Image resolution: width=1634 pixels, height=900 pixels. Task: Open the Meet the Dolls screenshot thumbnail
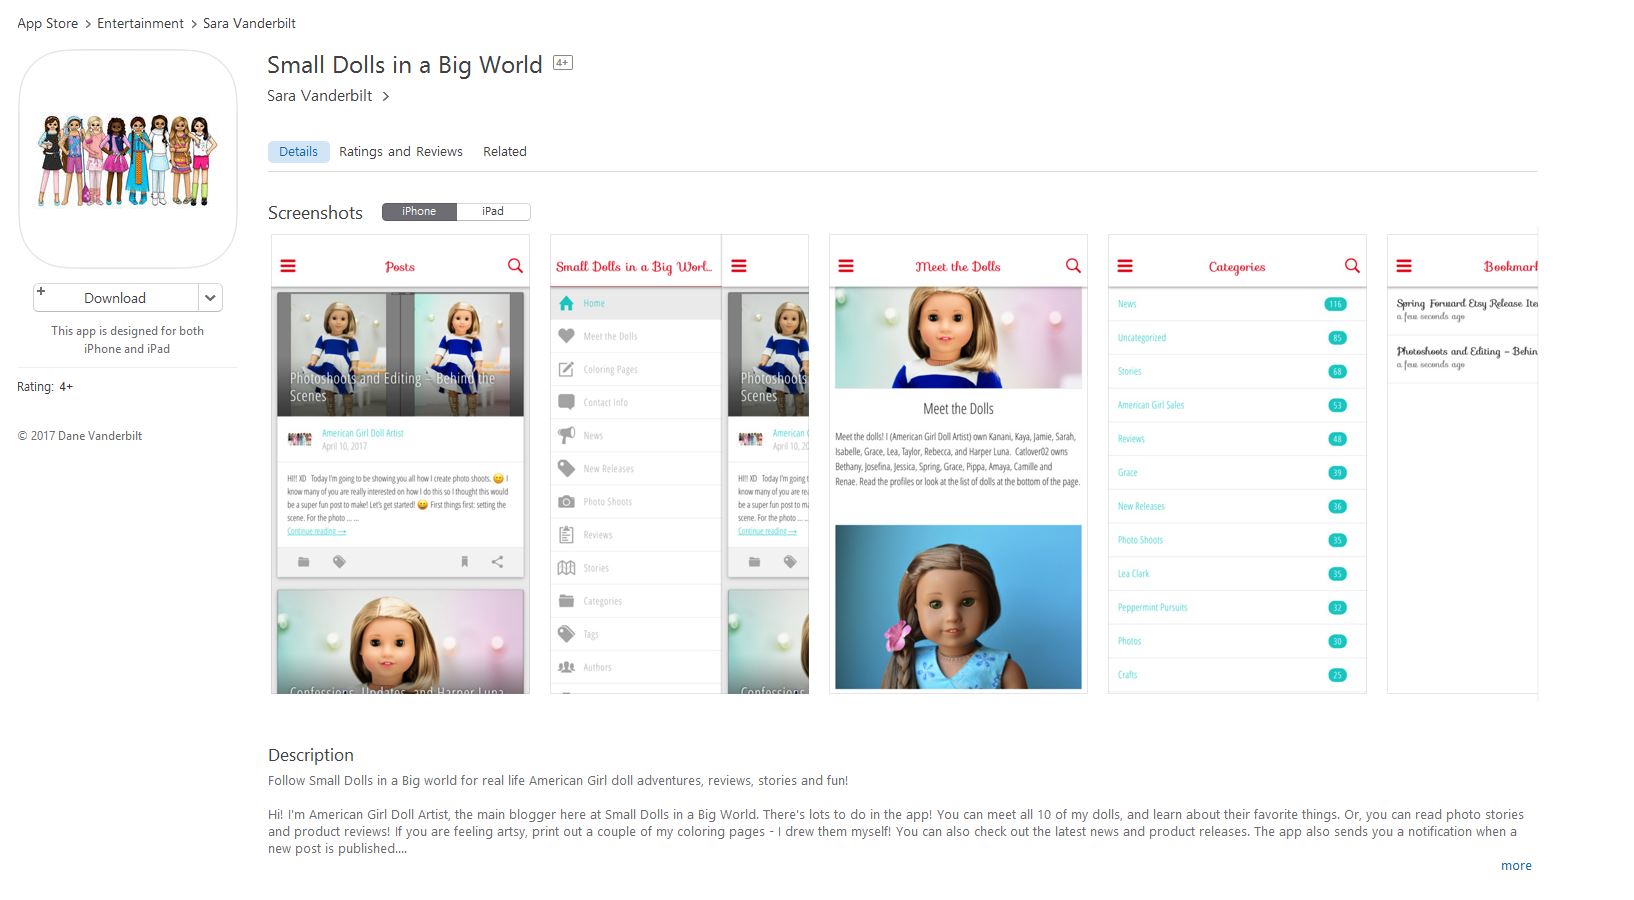pos(958,464)
